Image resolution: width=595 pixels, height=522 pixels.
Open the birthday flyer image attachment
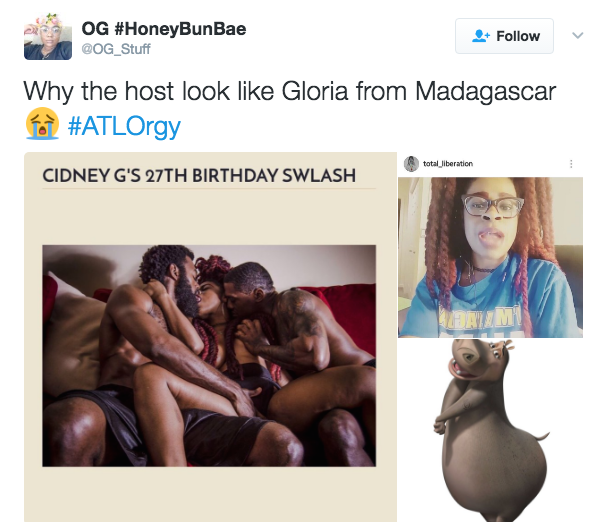click(210, 337)
